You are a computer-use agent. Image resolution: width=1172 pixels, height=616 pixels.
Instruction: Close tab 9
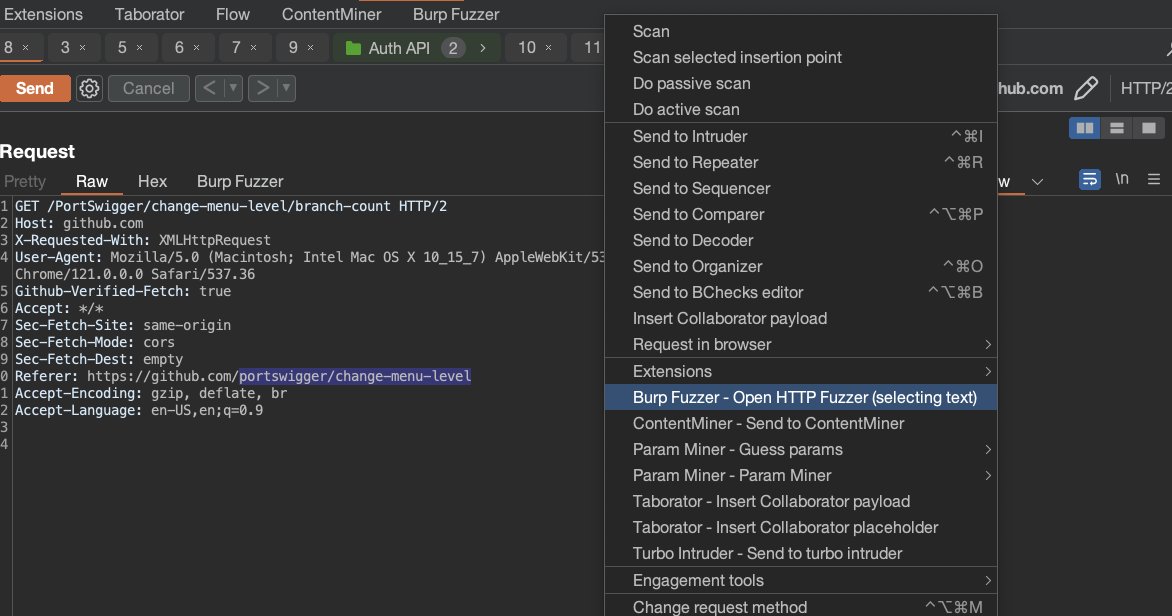(311, 48)
